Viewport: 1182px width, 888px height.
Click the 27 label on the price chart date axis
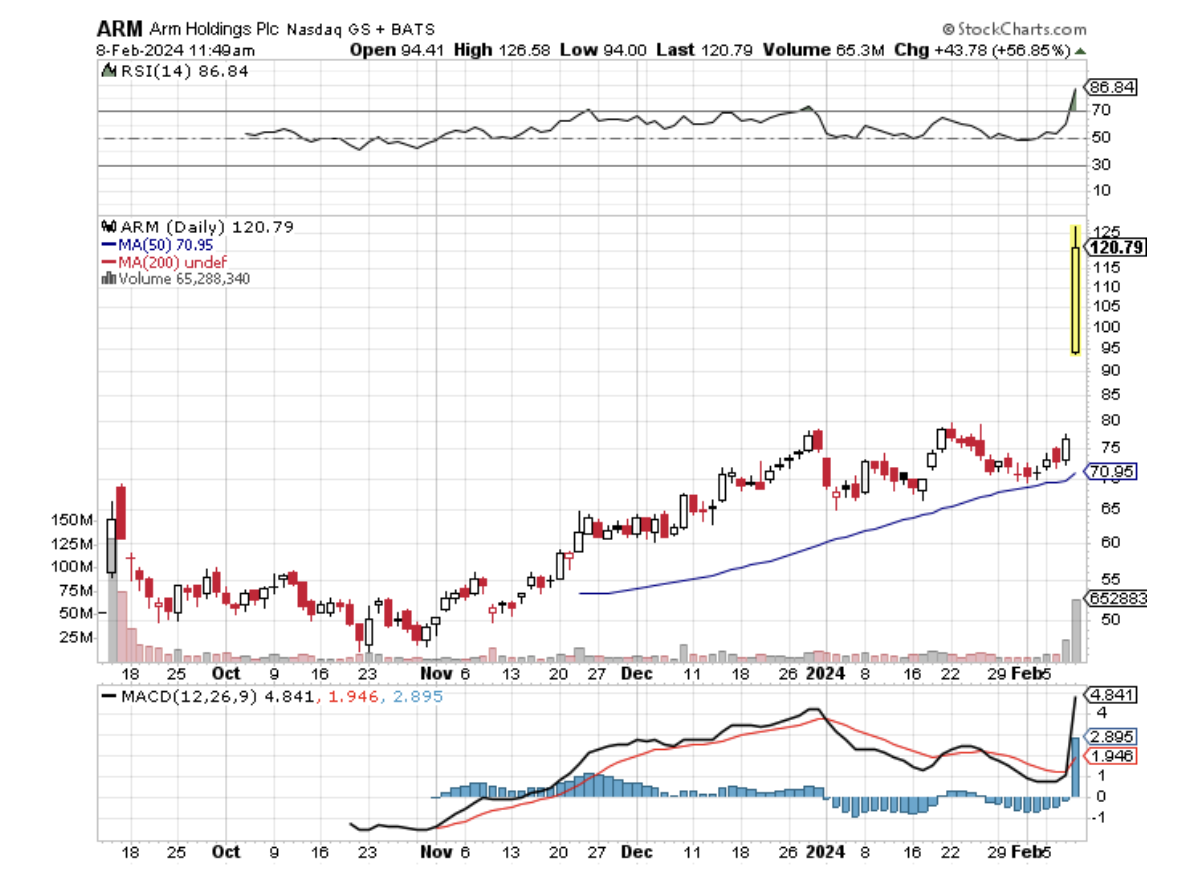tap(597, 674)
